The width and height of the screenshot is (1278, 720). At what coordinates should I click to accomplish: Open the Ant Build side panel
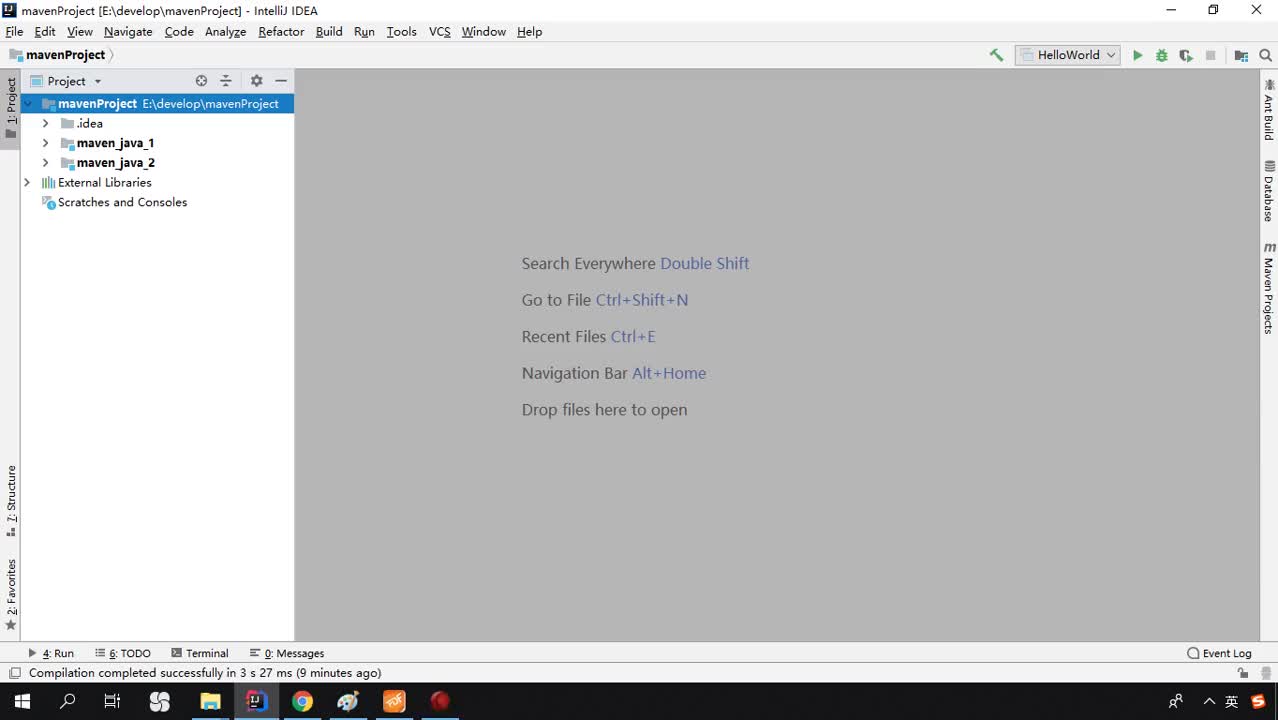1268,111
